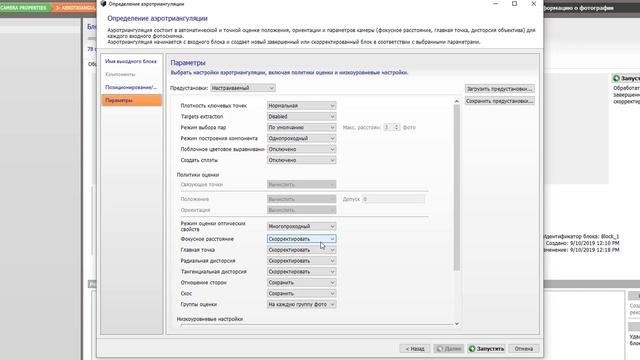
Task: Open the Предустановки preset dropdown
Action: (x=243, y=88)
